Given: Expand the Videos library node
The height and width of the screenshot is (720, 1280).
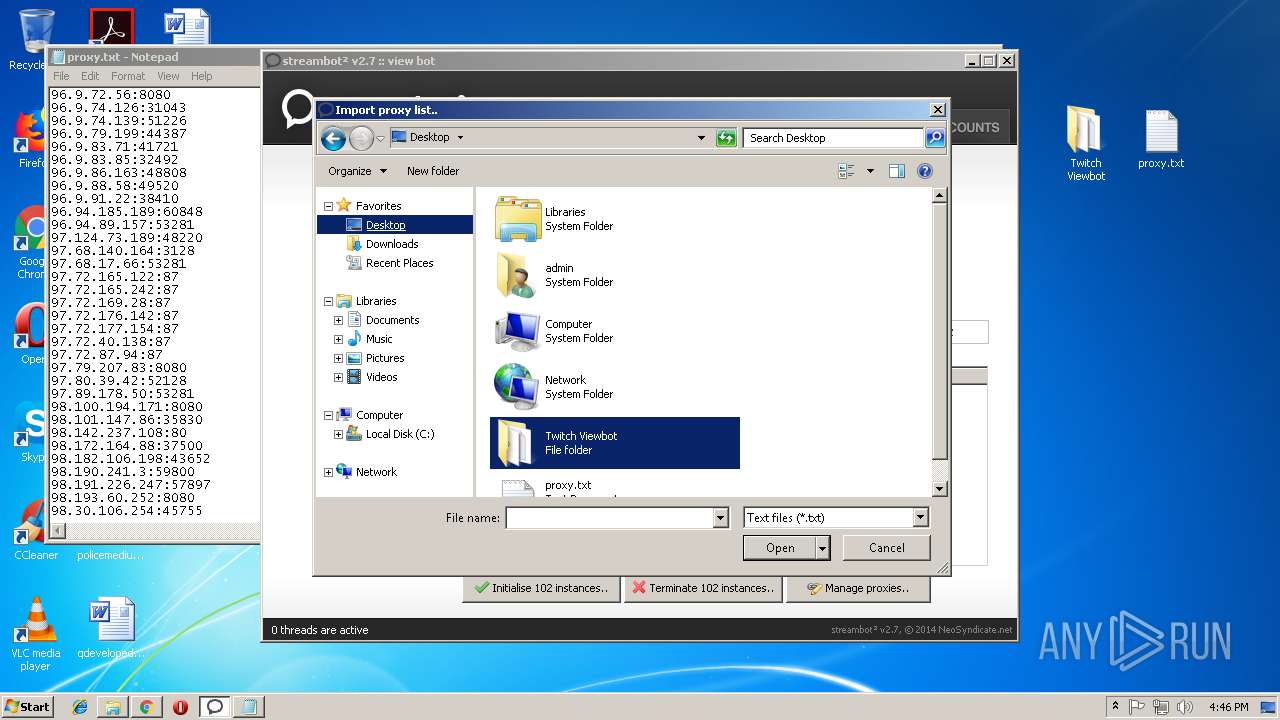Looking at the screenshot, I should click(338, 377).
